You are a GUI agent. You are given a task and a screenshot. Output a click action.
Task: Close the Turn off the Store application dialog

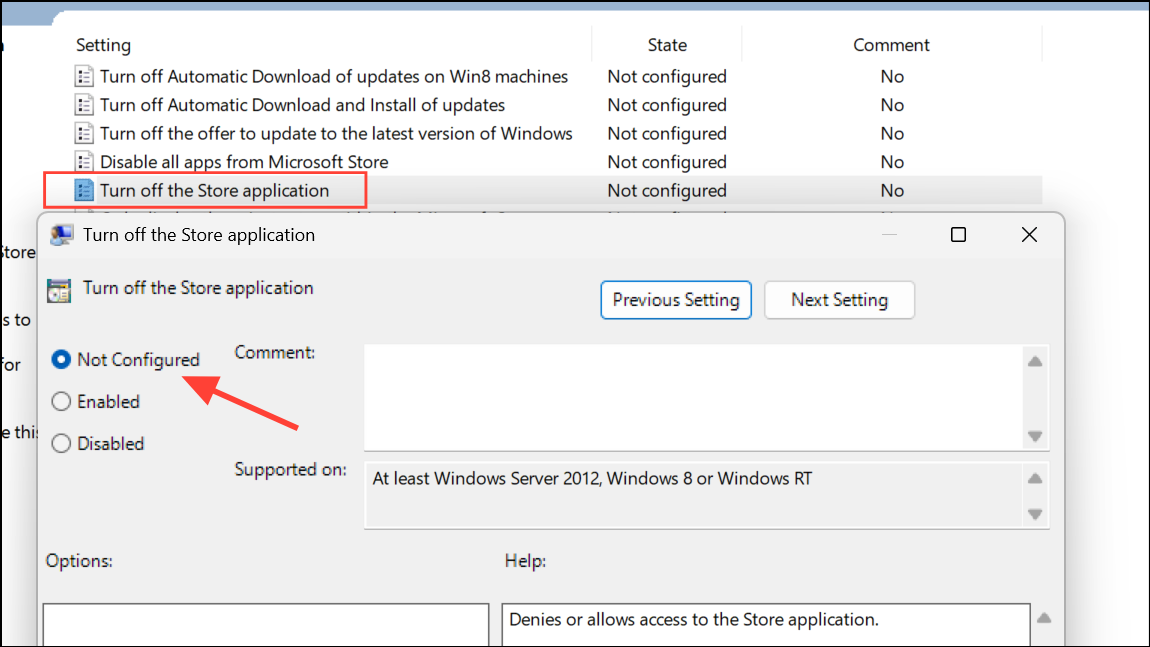tap(1029, 235)
